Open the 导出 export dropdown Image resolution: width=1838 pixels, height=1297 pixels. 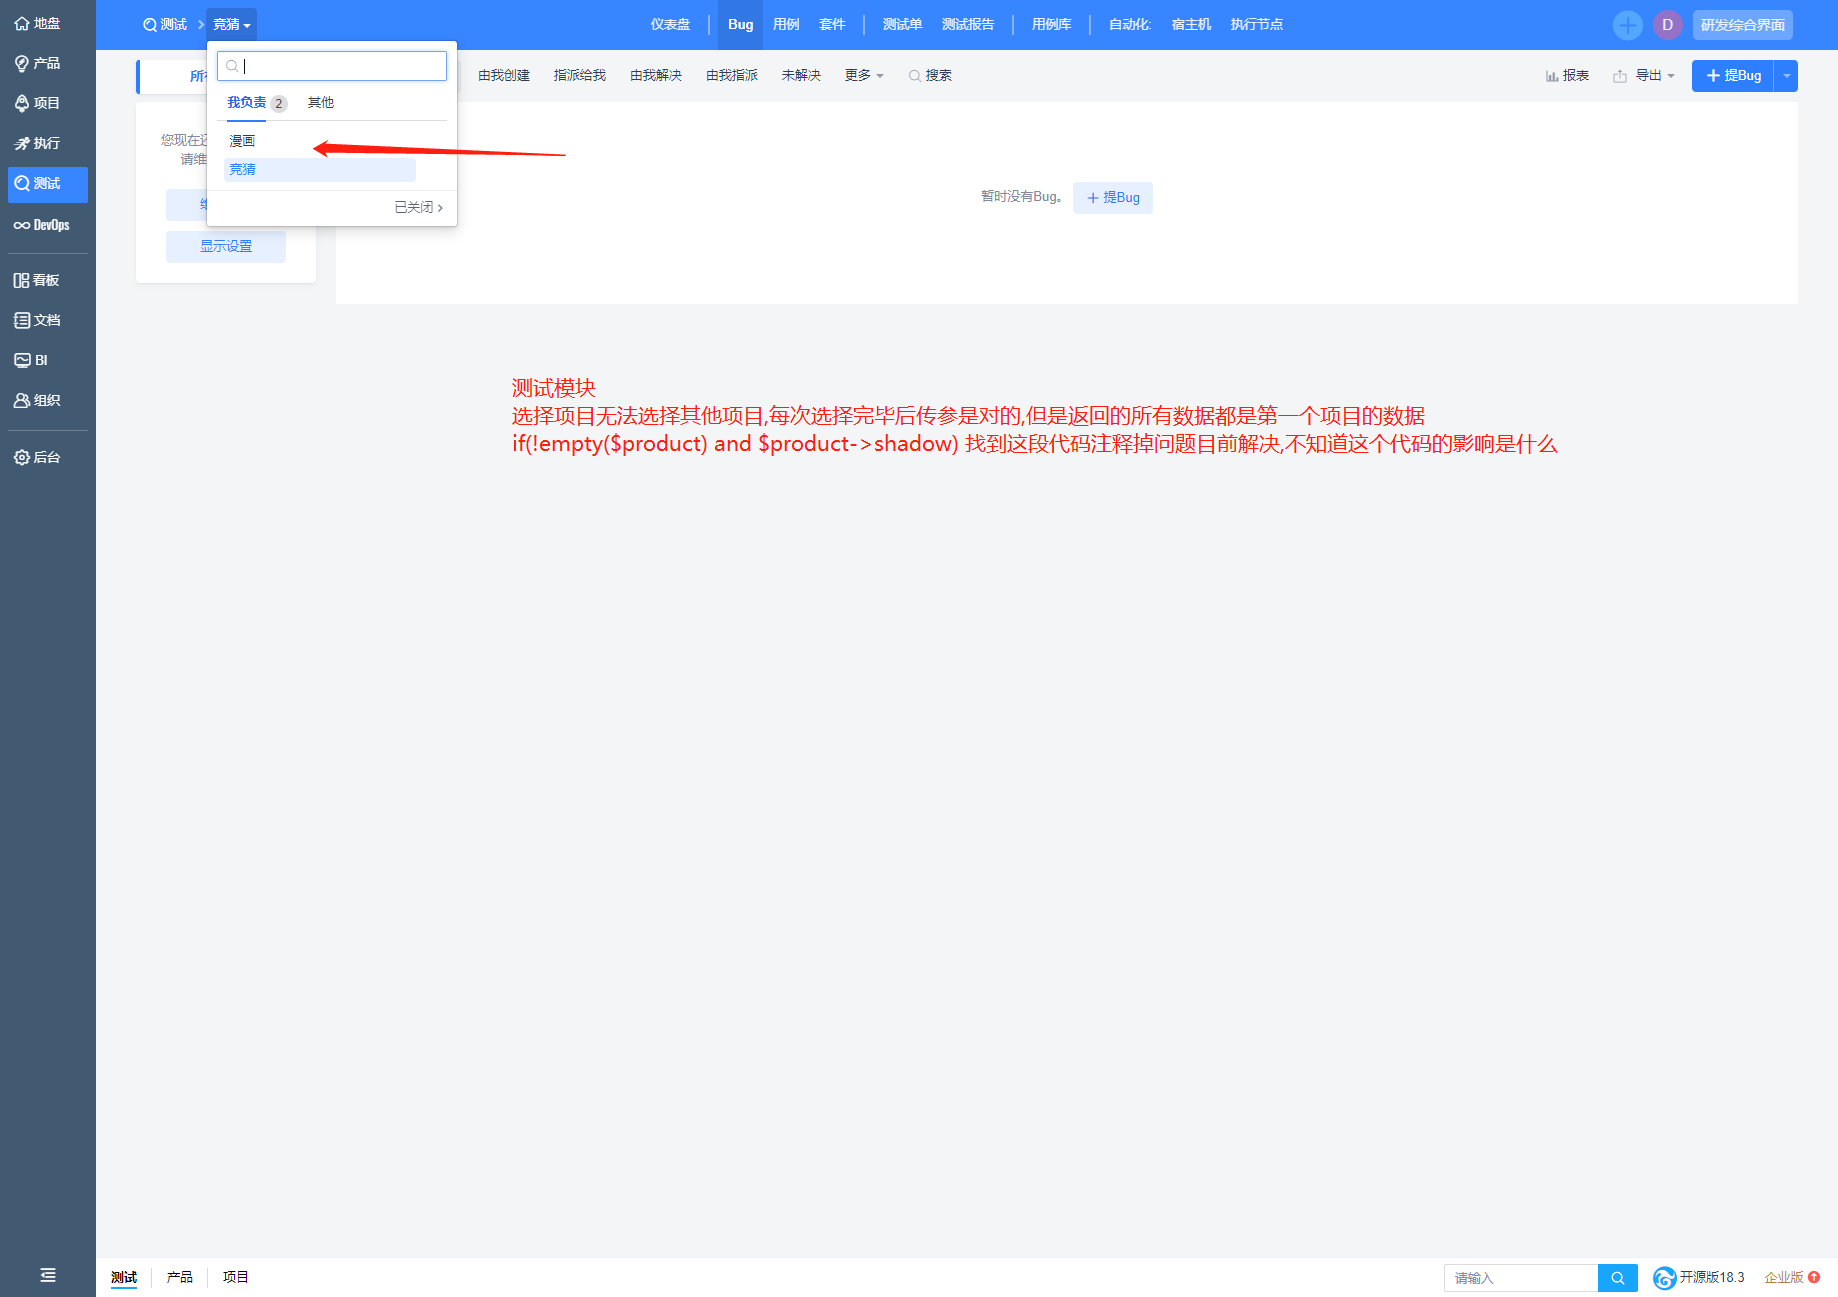[x=1643, y=75]
